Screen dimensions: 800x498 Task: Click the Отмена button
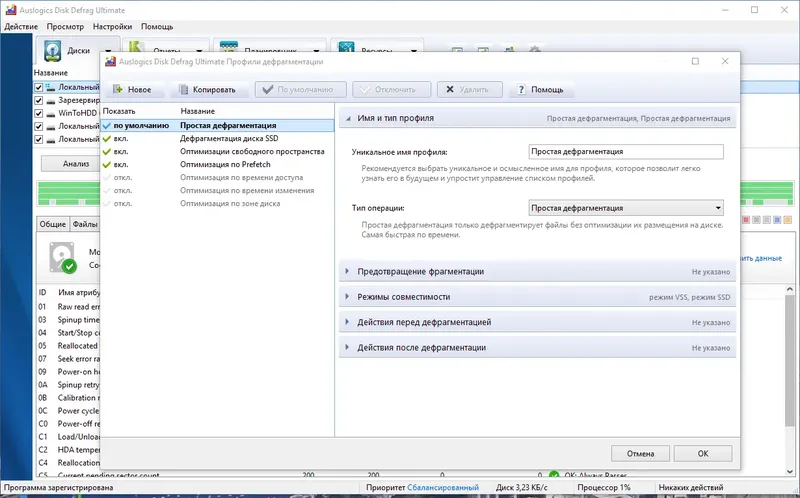640,454
